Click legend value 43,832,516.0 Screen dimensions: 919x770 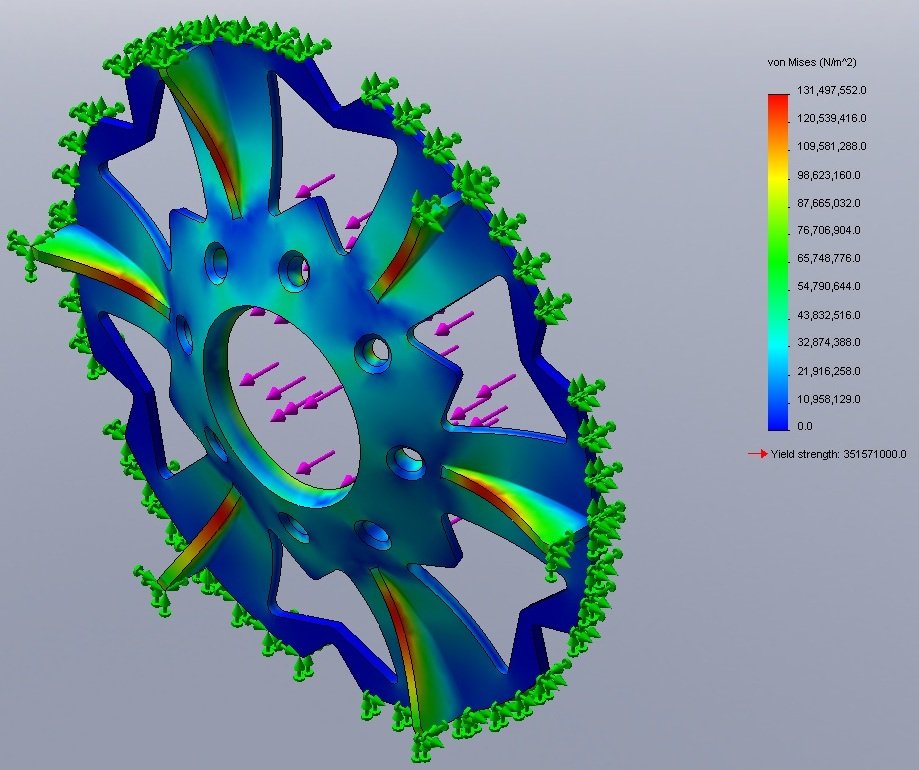click(x=829, y=315)
